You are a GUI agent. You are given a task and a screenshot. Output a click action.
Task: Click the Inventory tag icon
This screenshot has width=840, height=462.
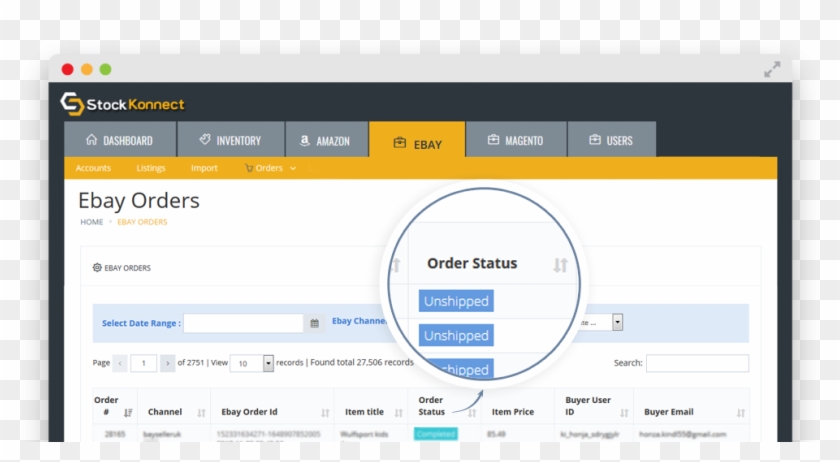coord(205,139)
